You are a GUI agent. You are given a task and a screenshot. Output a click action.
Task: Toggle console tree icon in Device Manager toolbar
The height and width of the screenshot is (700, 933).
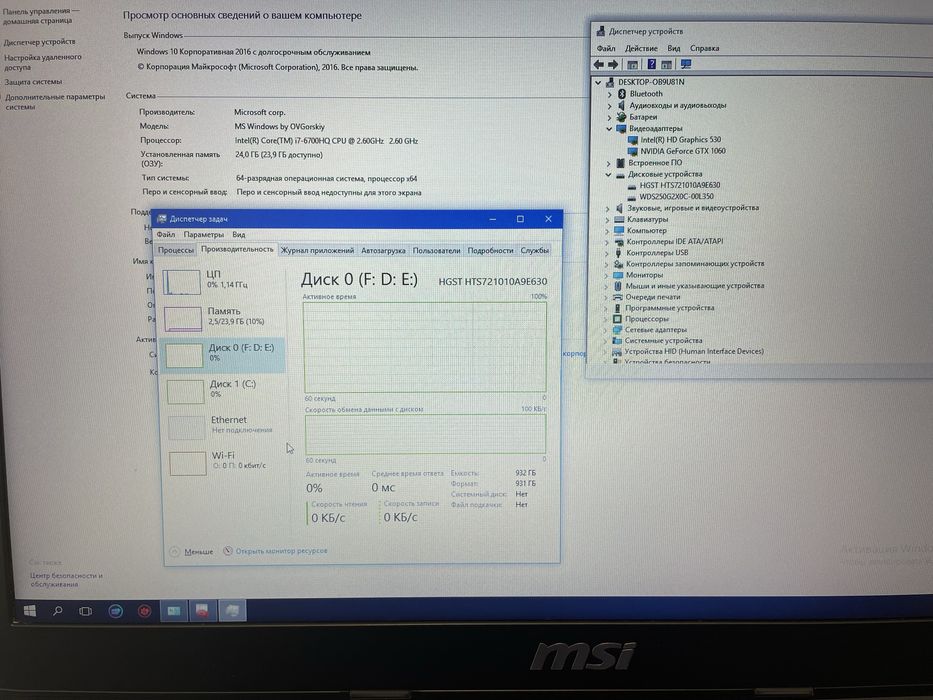633,64
